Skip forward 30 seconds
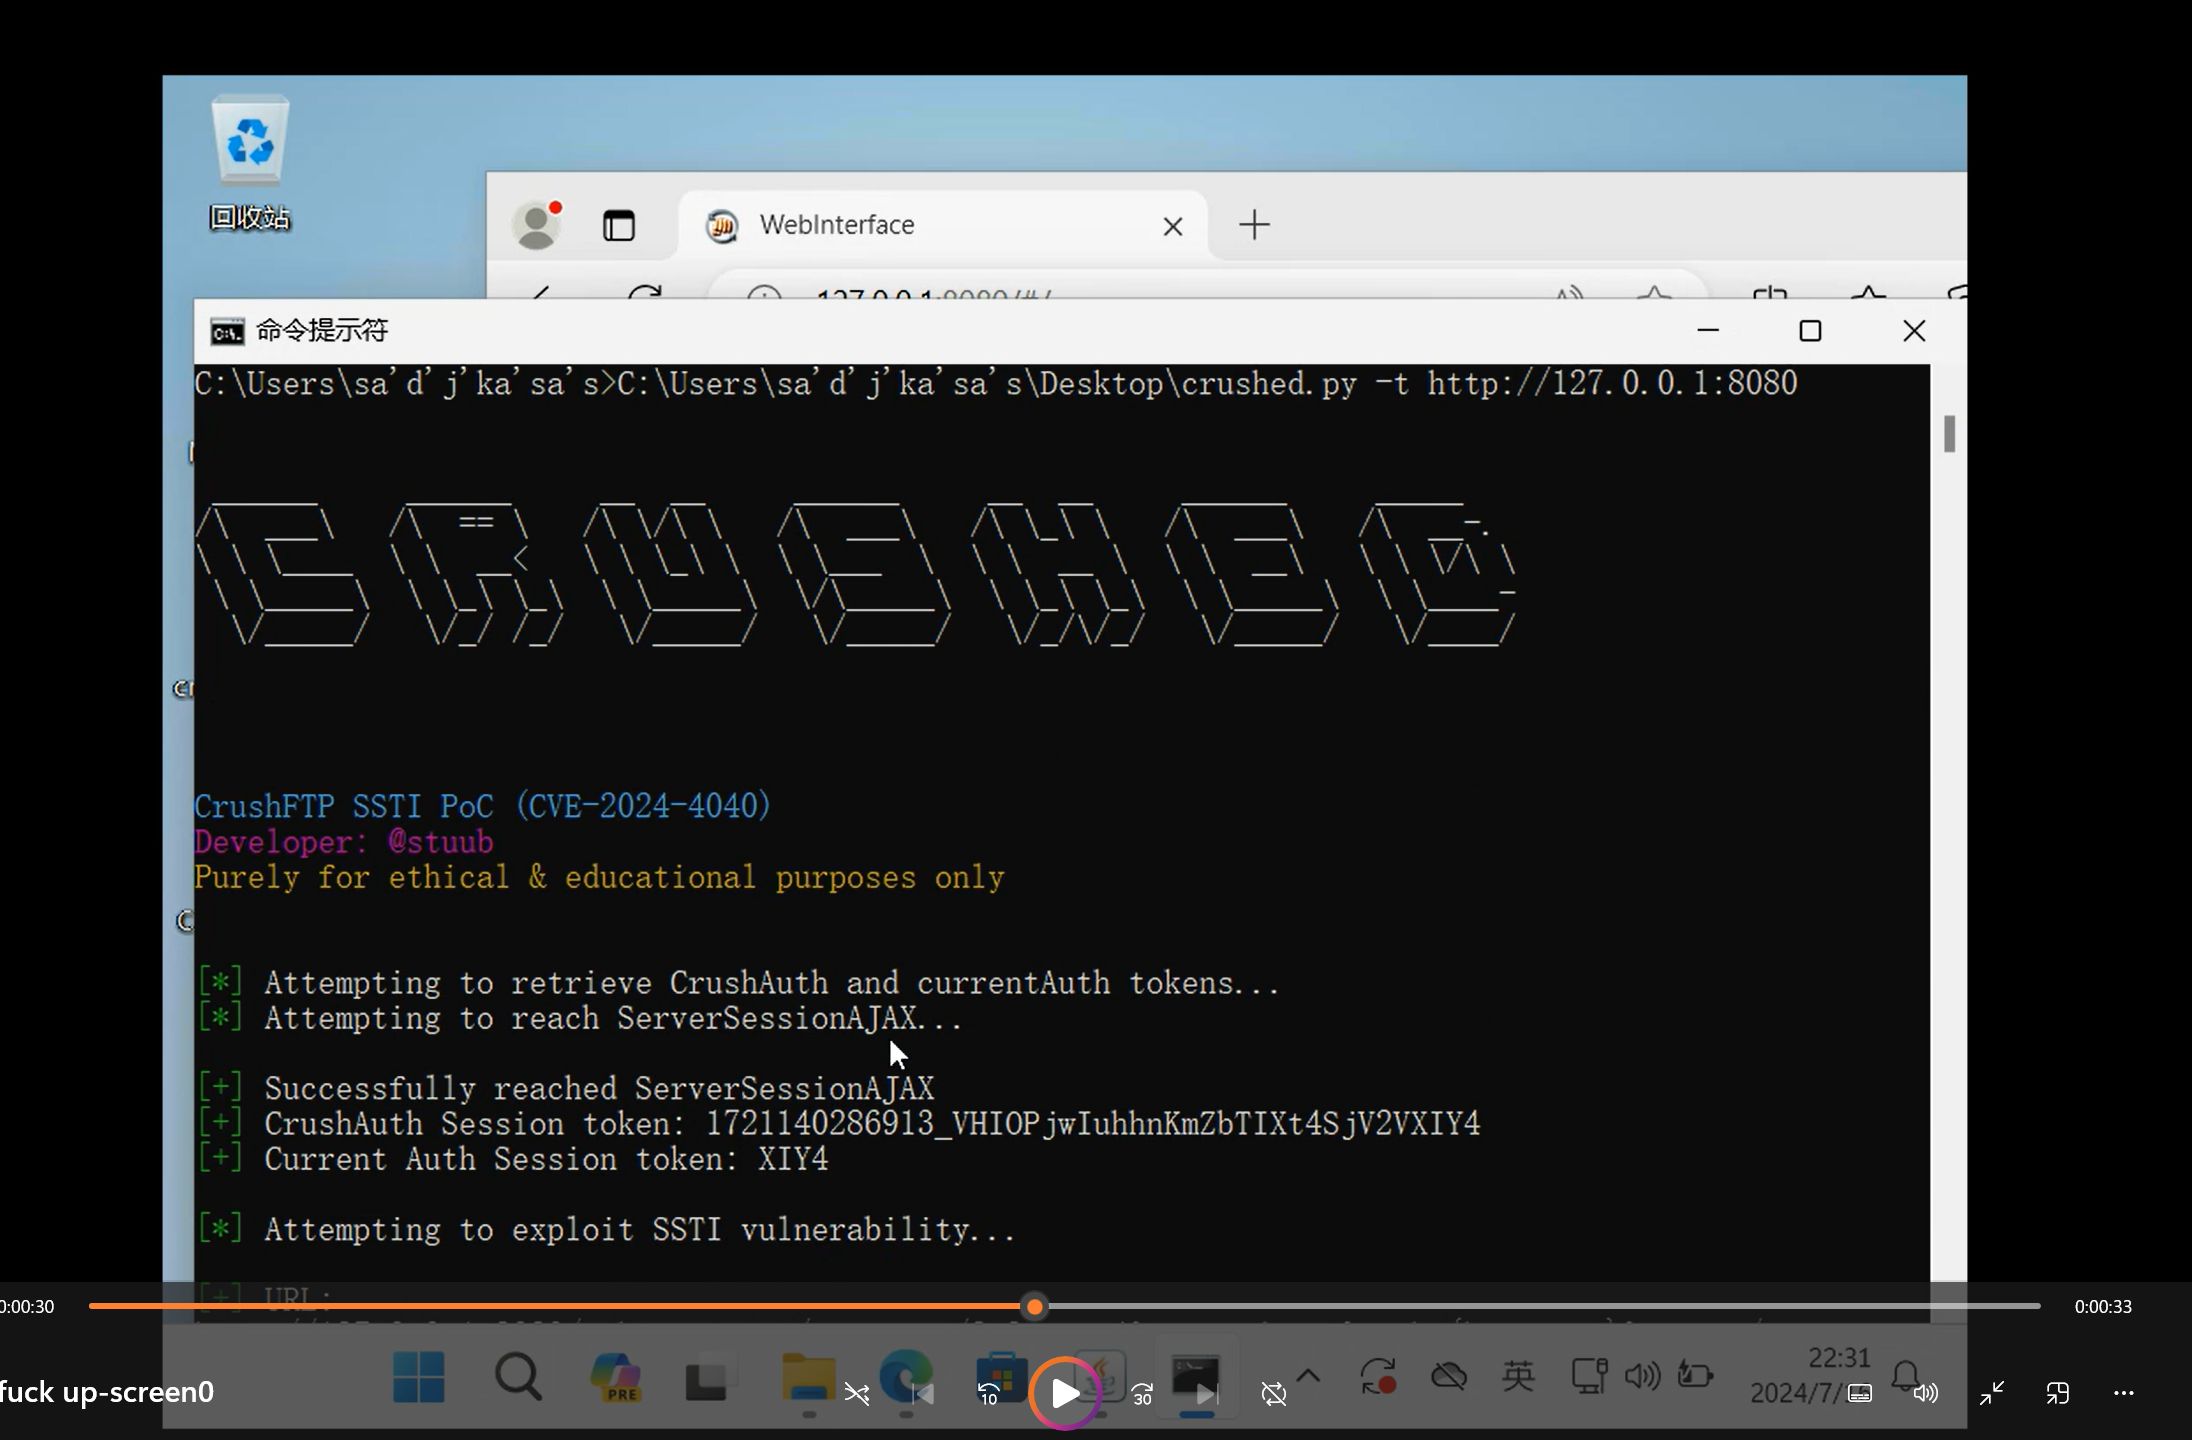The height and width of the screenshot is (1440, 2192). [x=1142, y=1393]
